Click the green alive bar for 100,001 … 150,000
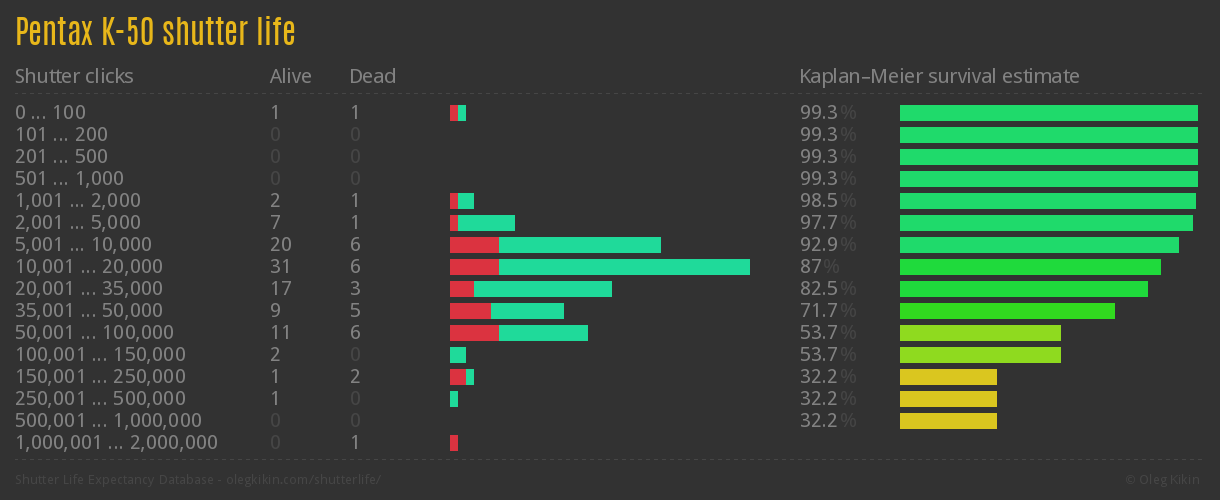Screen dimensions: 1220x500 [458, 355]
